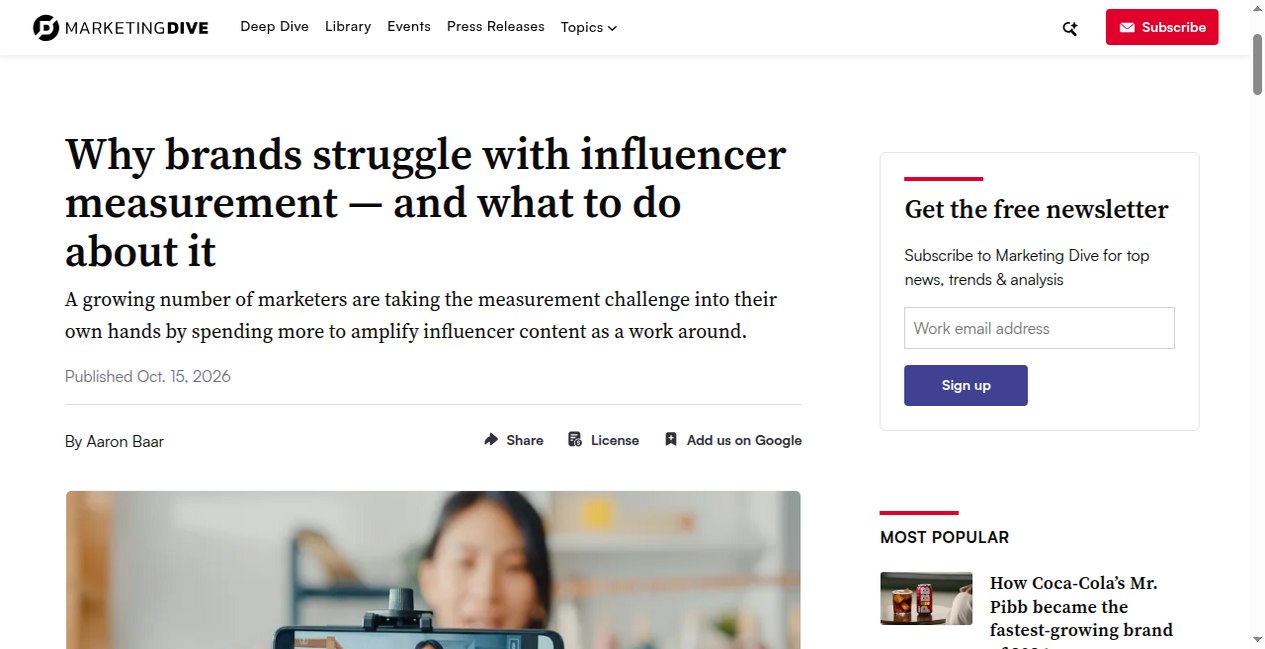Click the Share arrow icon

coord(491,440)
